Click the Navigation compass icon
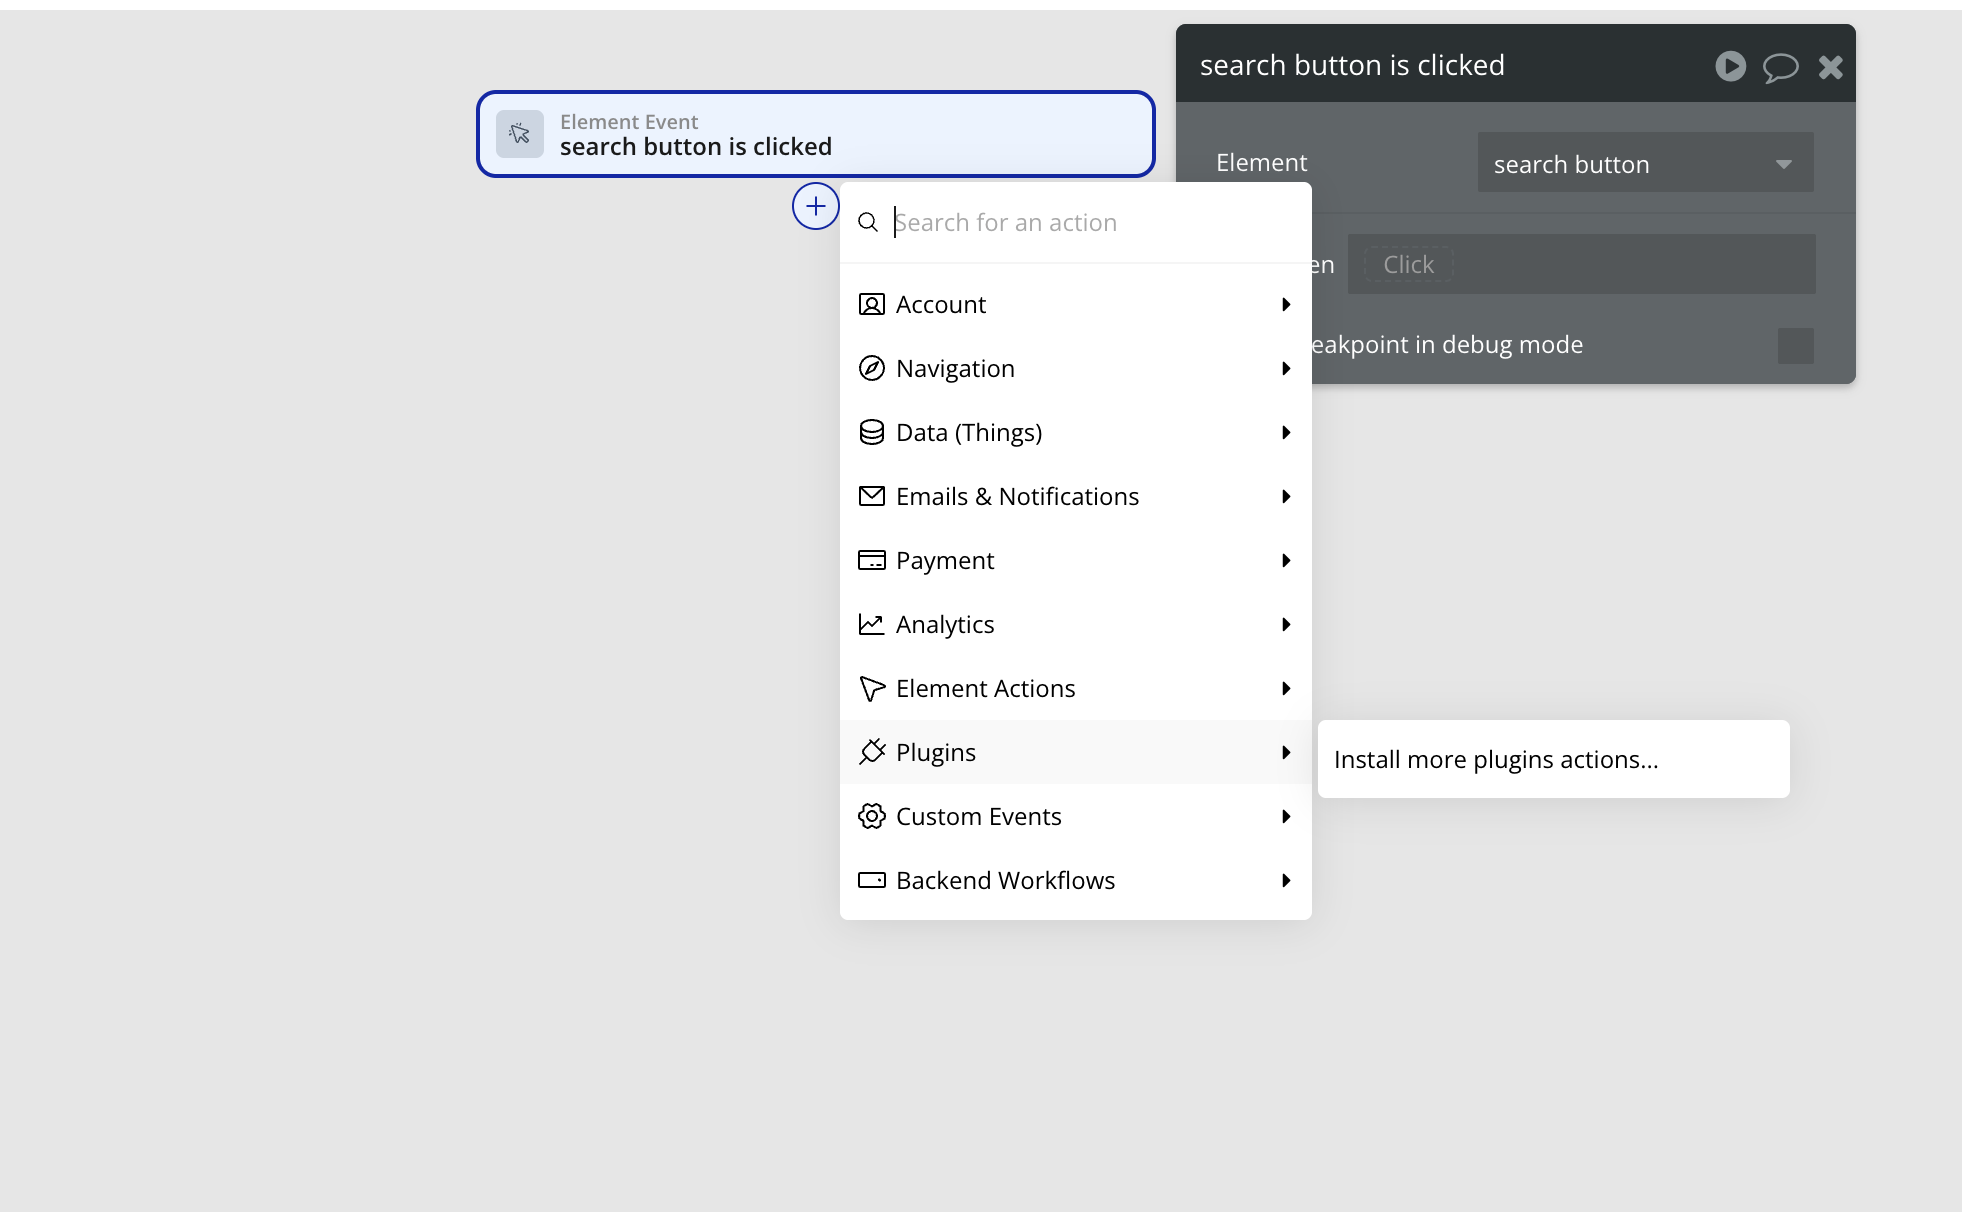 [x=872, y=368]
